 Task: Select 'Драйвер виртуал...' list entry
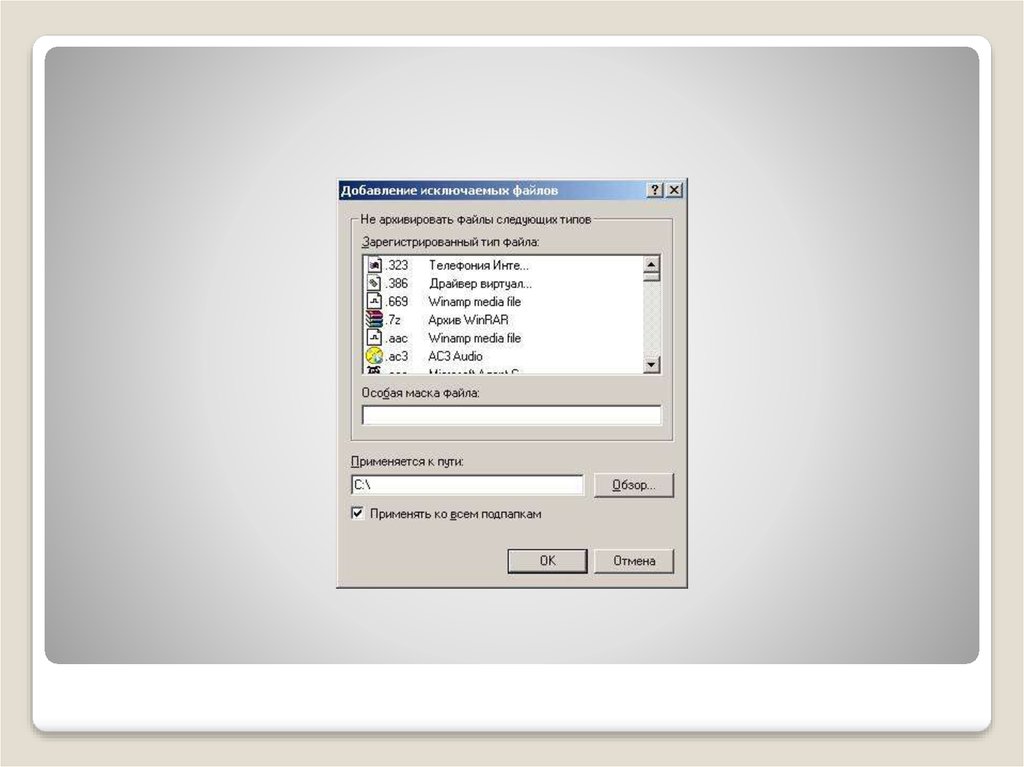(x=479, y=284)
